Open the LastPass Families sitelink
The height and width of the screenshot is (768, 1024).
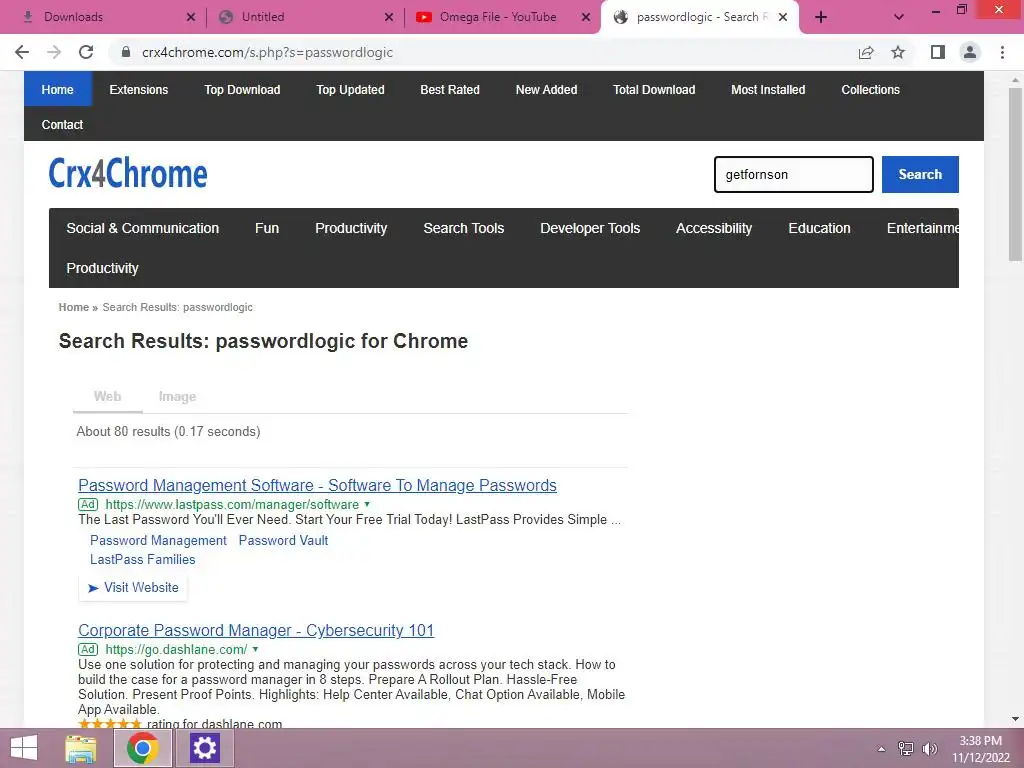[142, 559]
